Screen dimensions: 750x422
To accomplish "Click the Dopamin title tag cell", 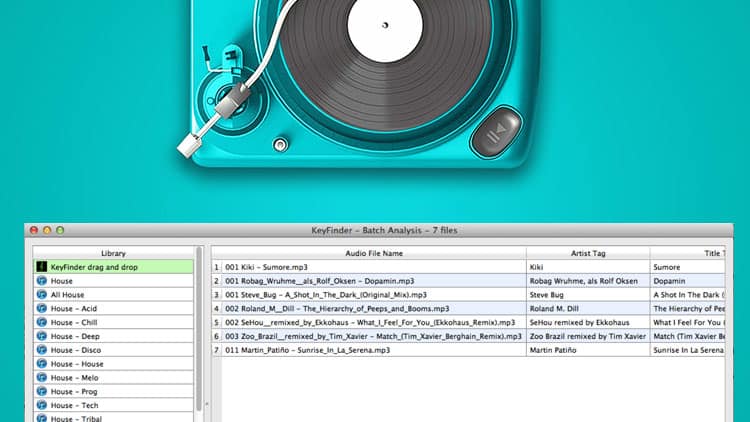I will pyautogui.click(x=688, y=281).
